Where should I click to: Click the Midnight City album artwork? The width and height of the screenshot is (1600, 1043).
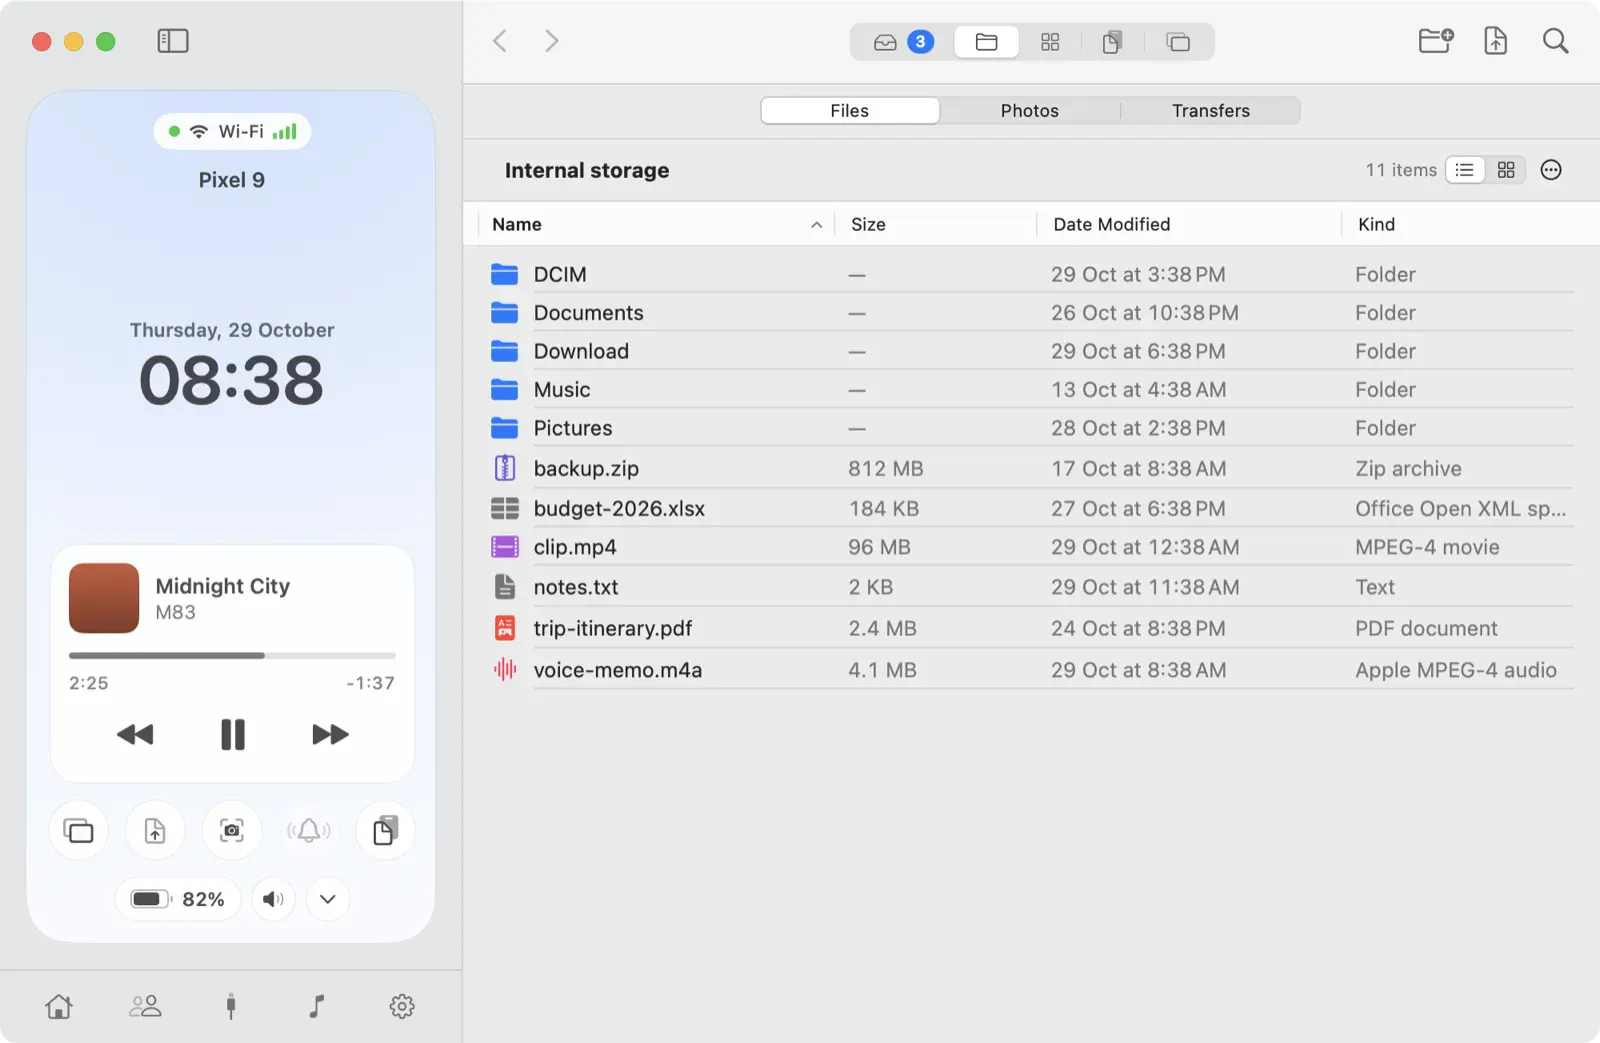click(104, 598)
